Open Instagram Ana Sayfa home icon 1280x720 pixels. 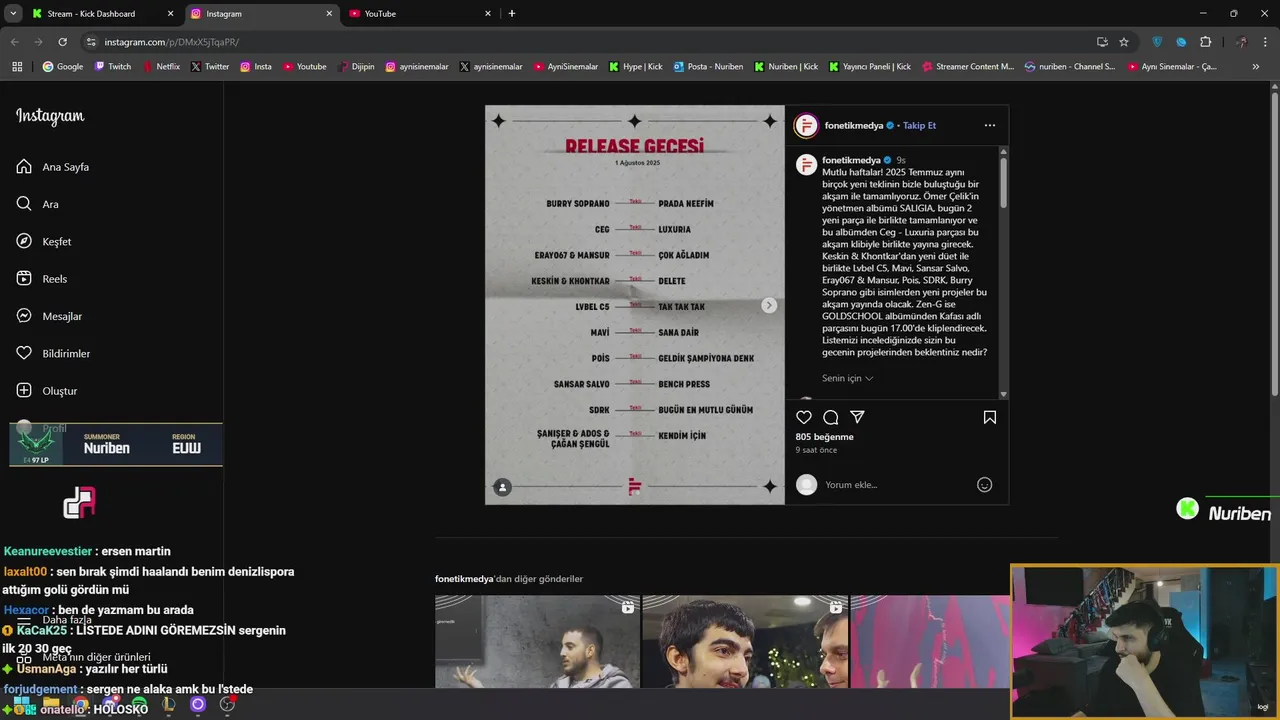24,167
